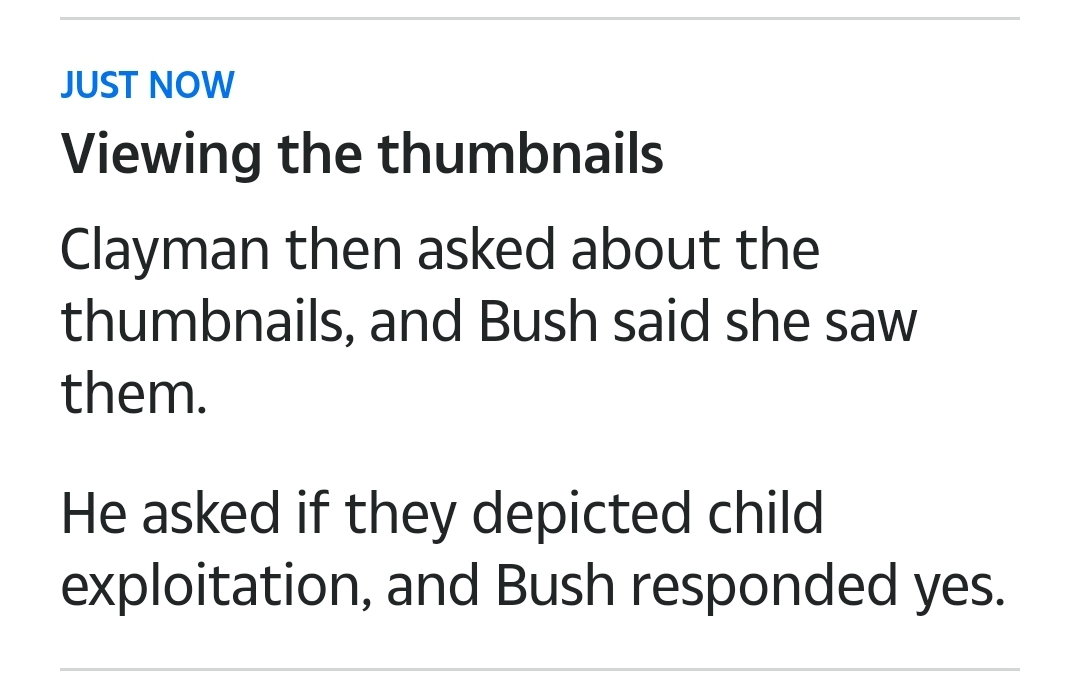The image size is (1080, 678).
Task: Click the word 'Bush' in first paragraph
Action: point(537,321)
